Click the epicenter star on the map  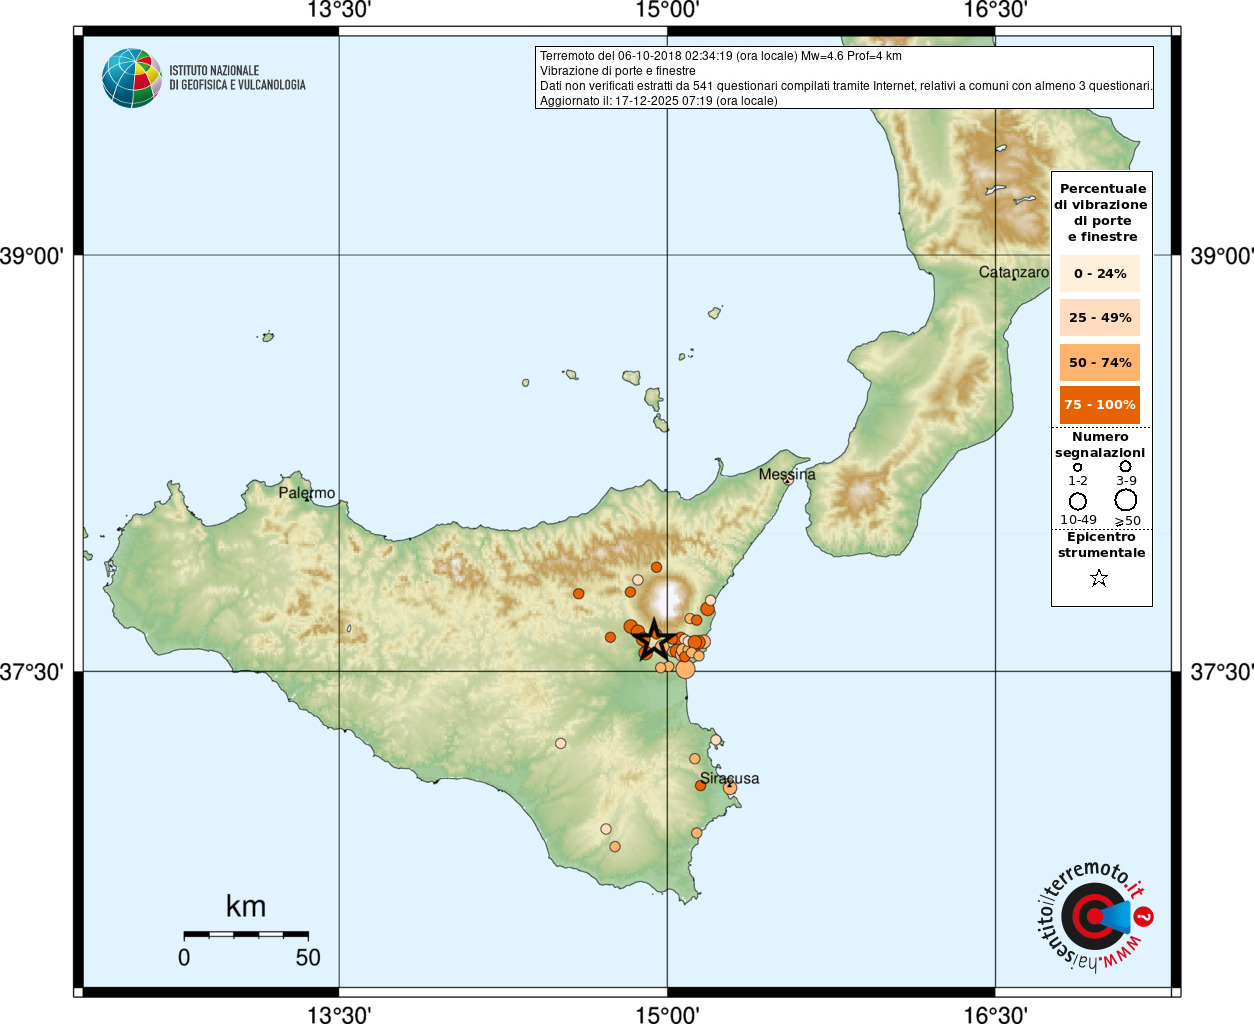coord(654,640)
